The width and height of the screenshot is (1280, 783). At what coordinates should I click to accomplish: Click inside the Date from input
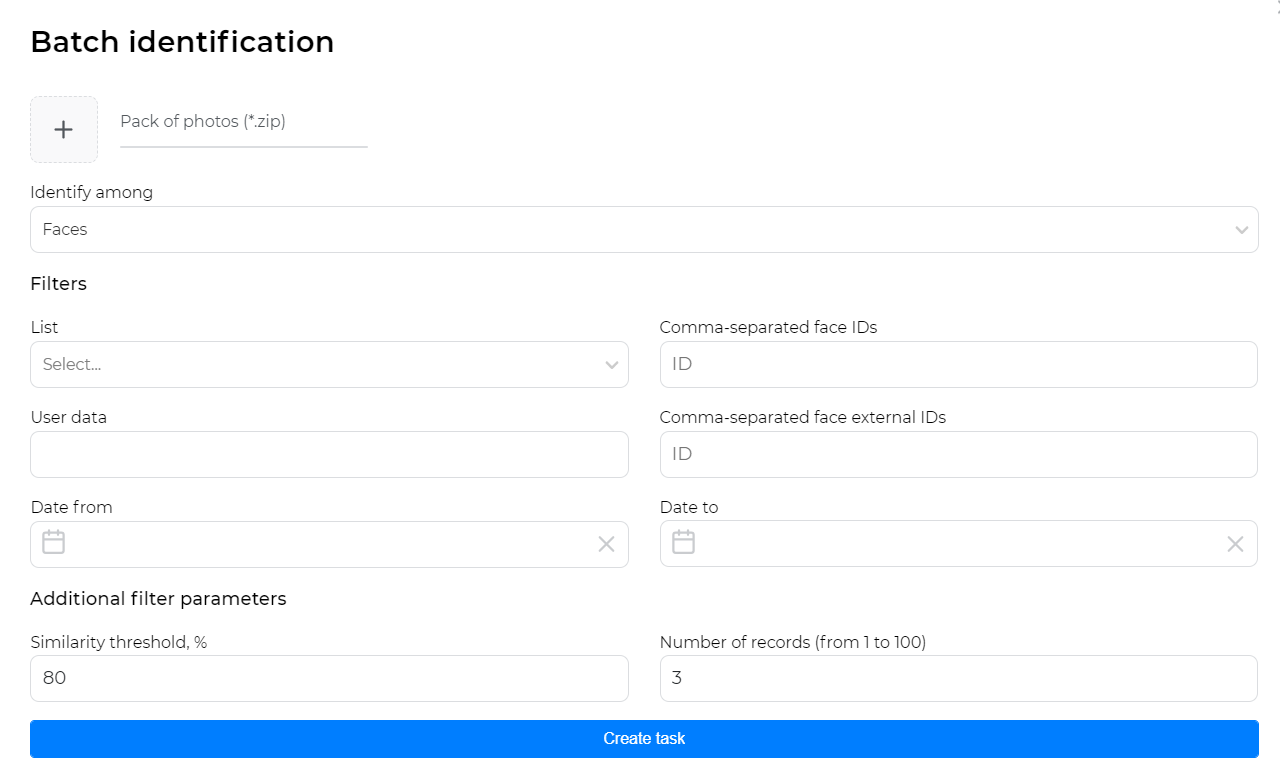point(330,544)
